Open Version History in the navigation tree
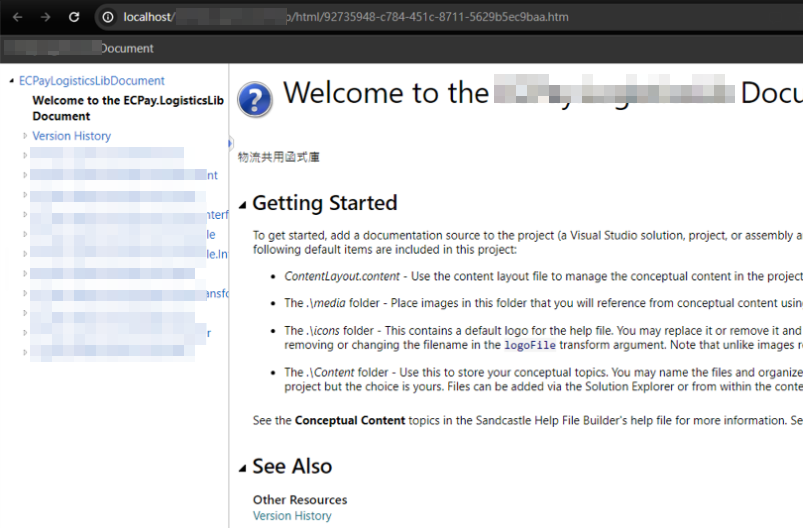 [72, 136]
